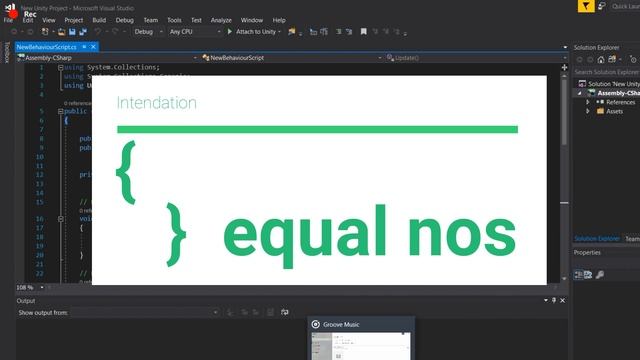The height and width of the screenshot is (360, 640).
Task: Toggle word wrap in the Output panel
Action: [x=284, y=312]
